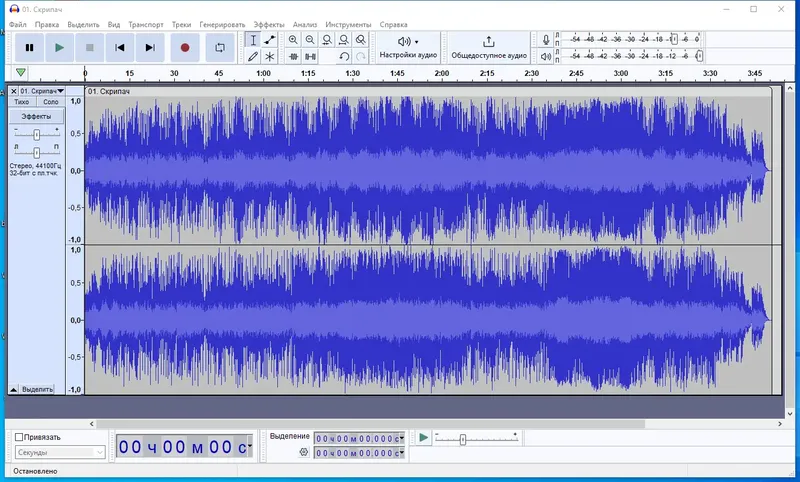
Task: Toggle the Соло button on track
Action: point(51,102)
